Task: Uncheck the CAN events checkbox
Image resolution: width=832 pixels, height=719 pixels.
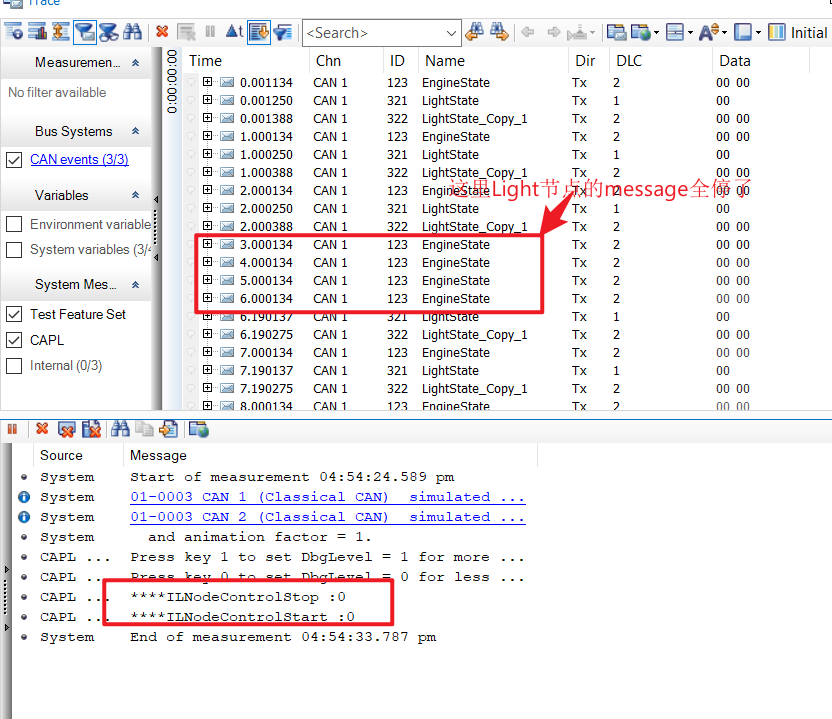Action: pos(14,160)
